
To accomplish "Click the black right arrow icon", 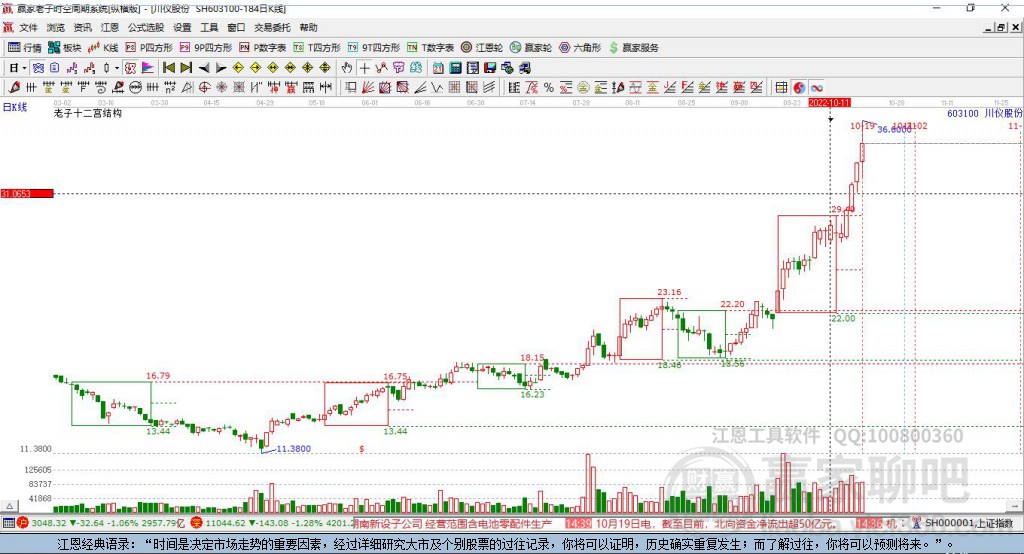I will click(221, 68).
